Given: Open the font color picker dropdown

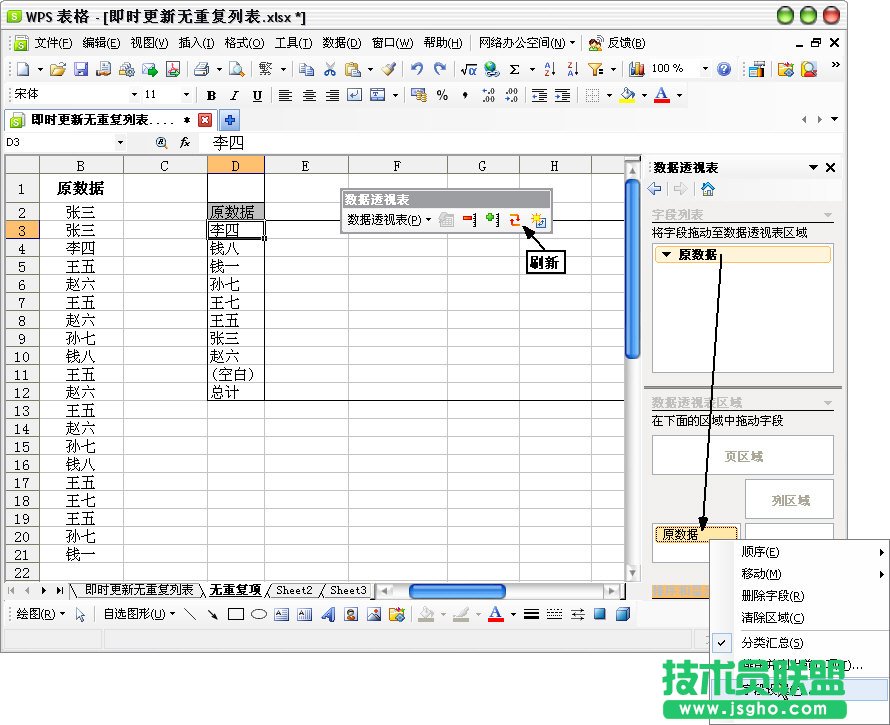Looking at the screenshot, I should pyautogui.click(x=677, y=95).
